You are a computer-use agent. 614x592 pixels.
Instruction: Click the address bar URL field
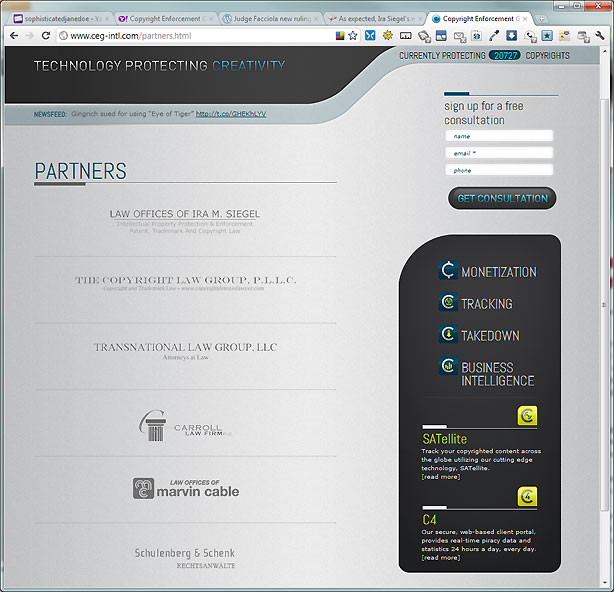[x=196, y=36]
